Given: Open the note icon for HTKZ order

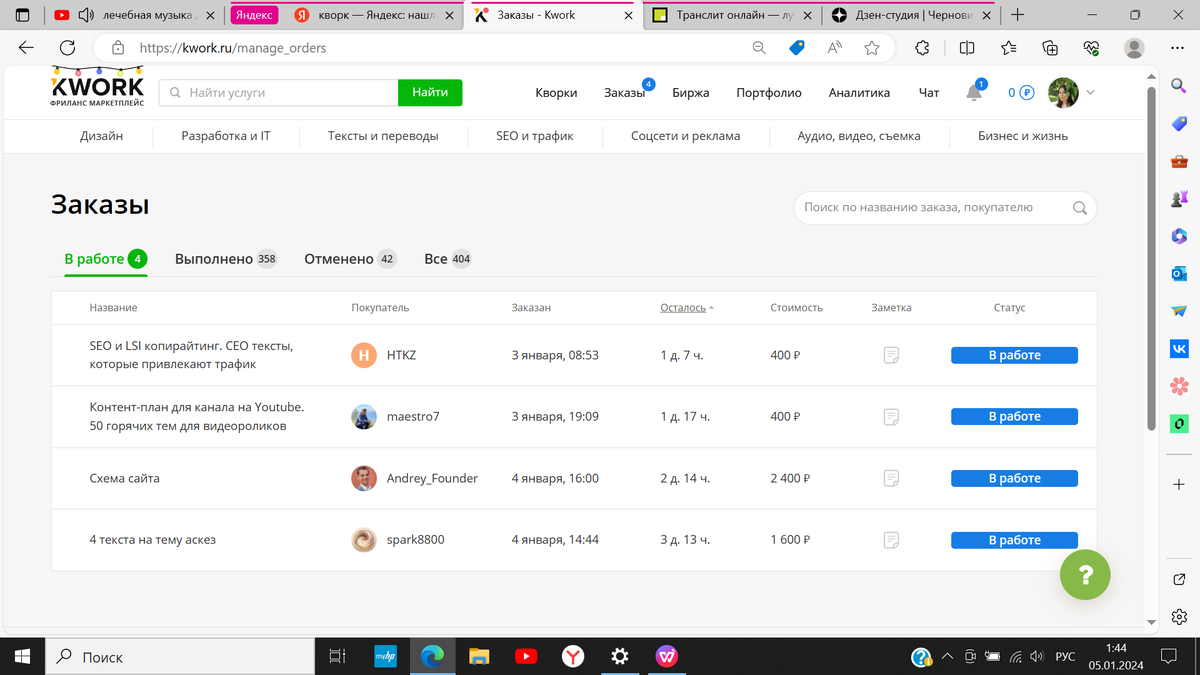Looking at the screenshot, I should click(892, 355).
